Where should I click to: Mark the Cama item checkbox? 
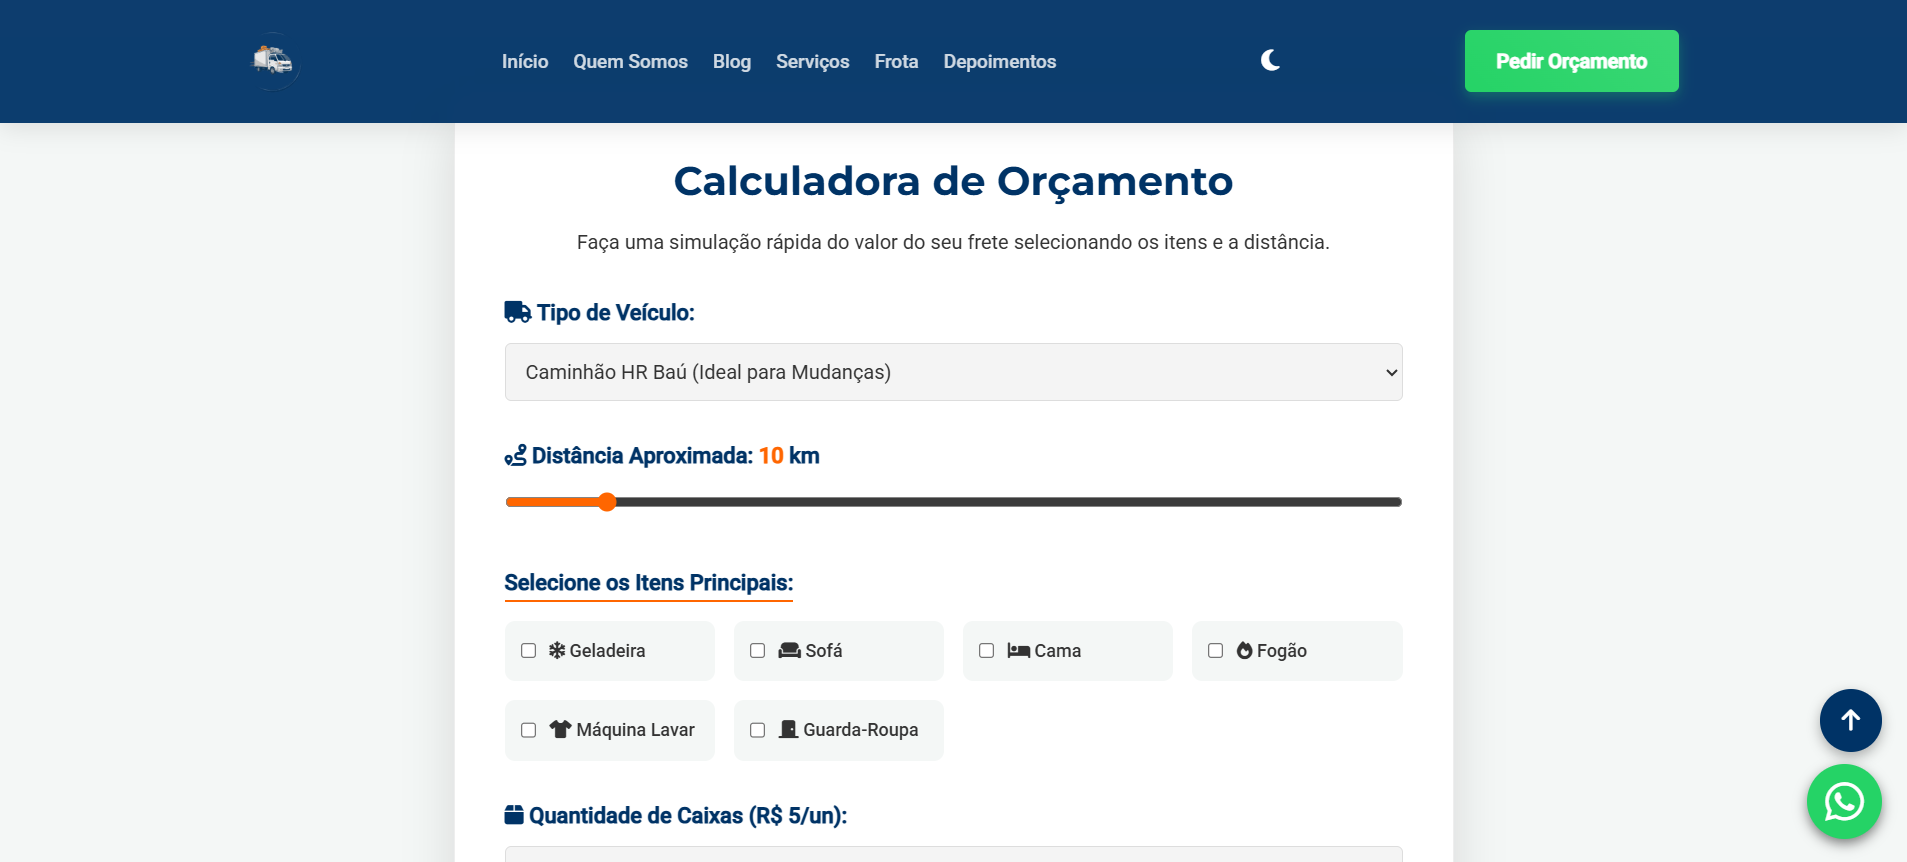[x=987, y=651]
